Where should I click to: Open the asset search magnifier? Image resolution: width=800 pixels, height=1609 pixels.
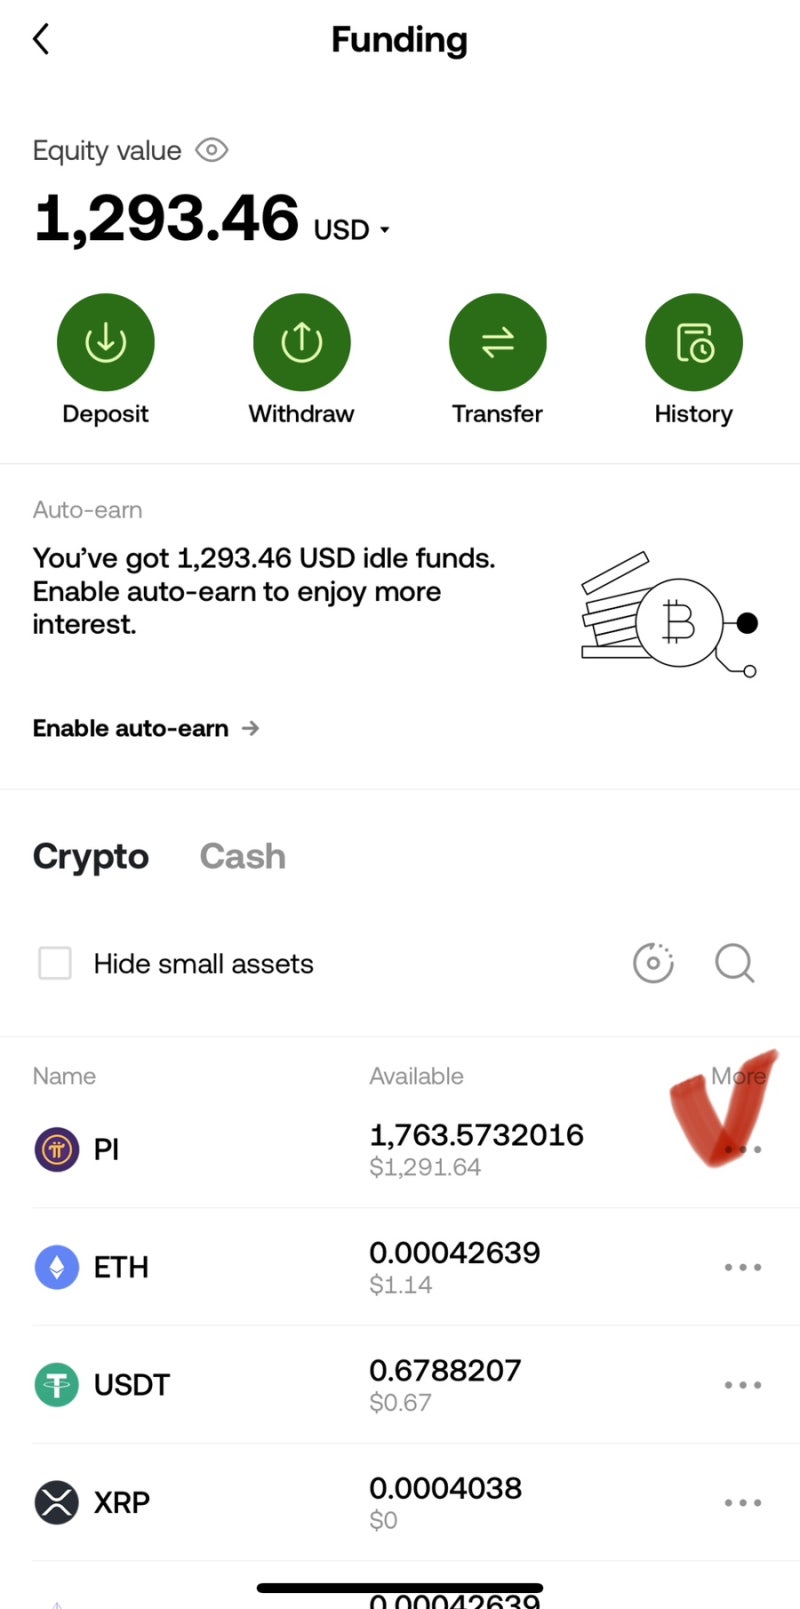(734, 963)
